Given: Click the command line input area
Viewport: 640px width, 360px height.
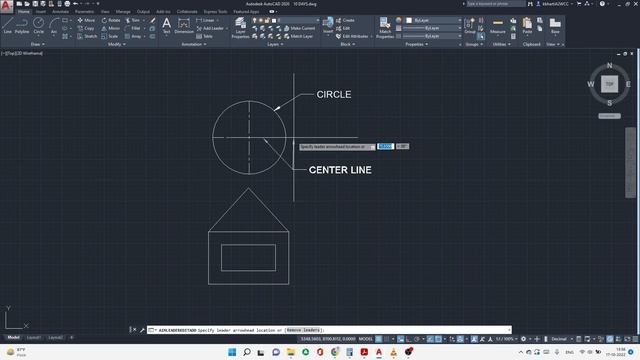Looking at the screenshot, I should point(329,330).
